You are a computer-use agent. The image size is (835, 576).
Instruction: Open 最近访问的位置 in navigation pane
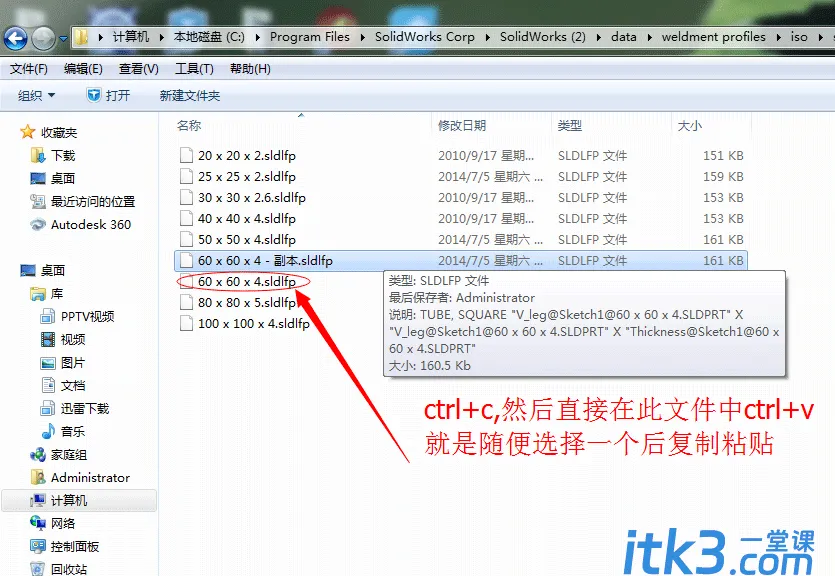83,201
